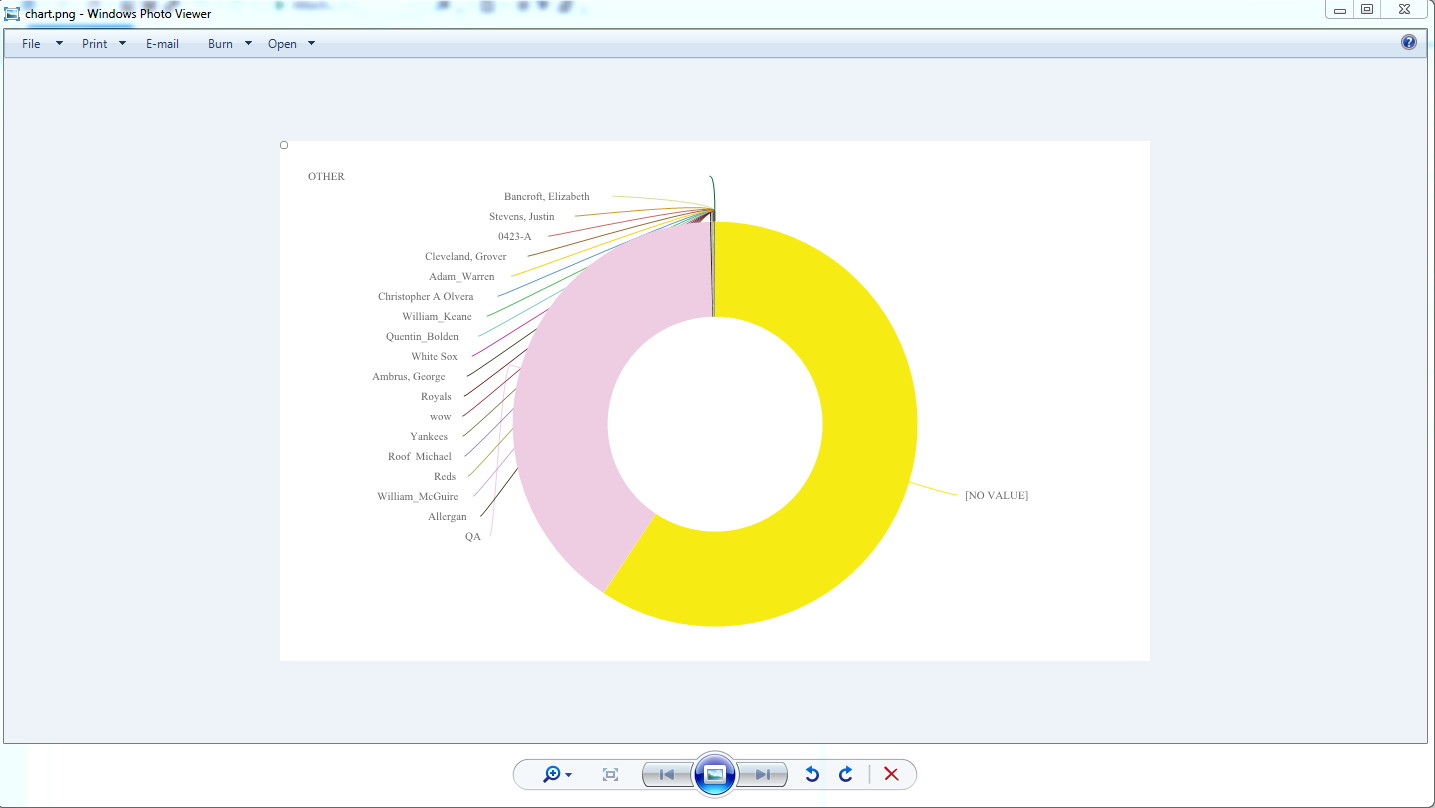The height and width of the screenshot is (808, 1435).
Task: Click the wow label
Action: pyautogui.click(x=441, y=416)
